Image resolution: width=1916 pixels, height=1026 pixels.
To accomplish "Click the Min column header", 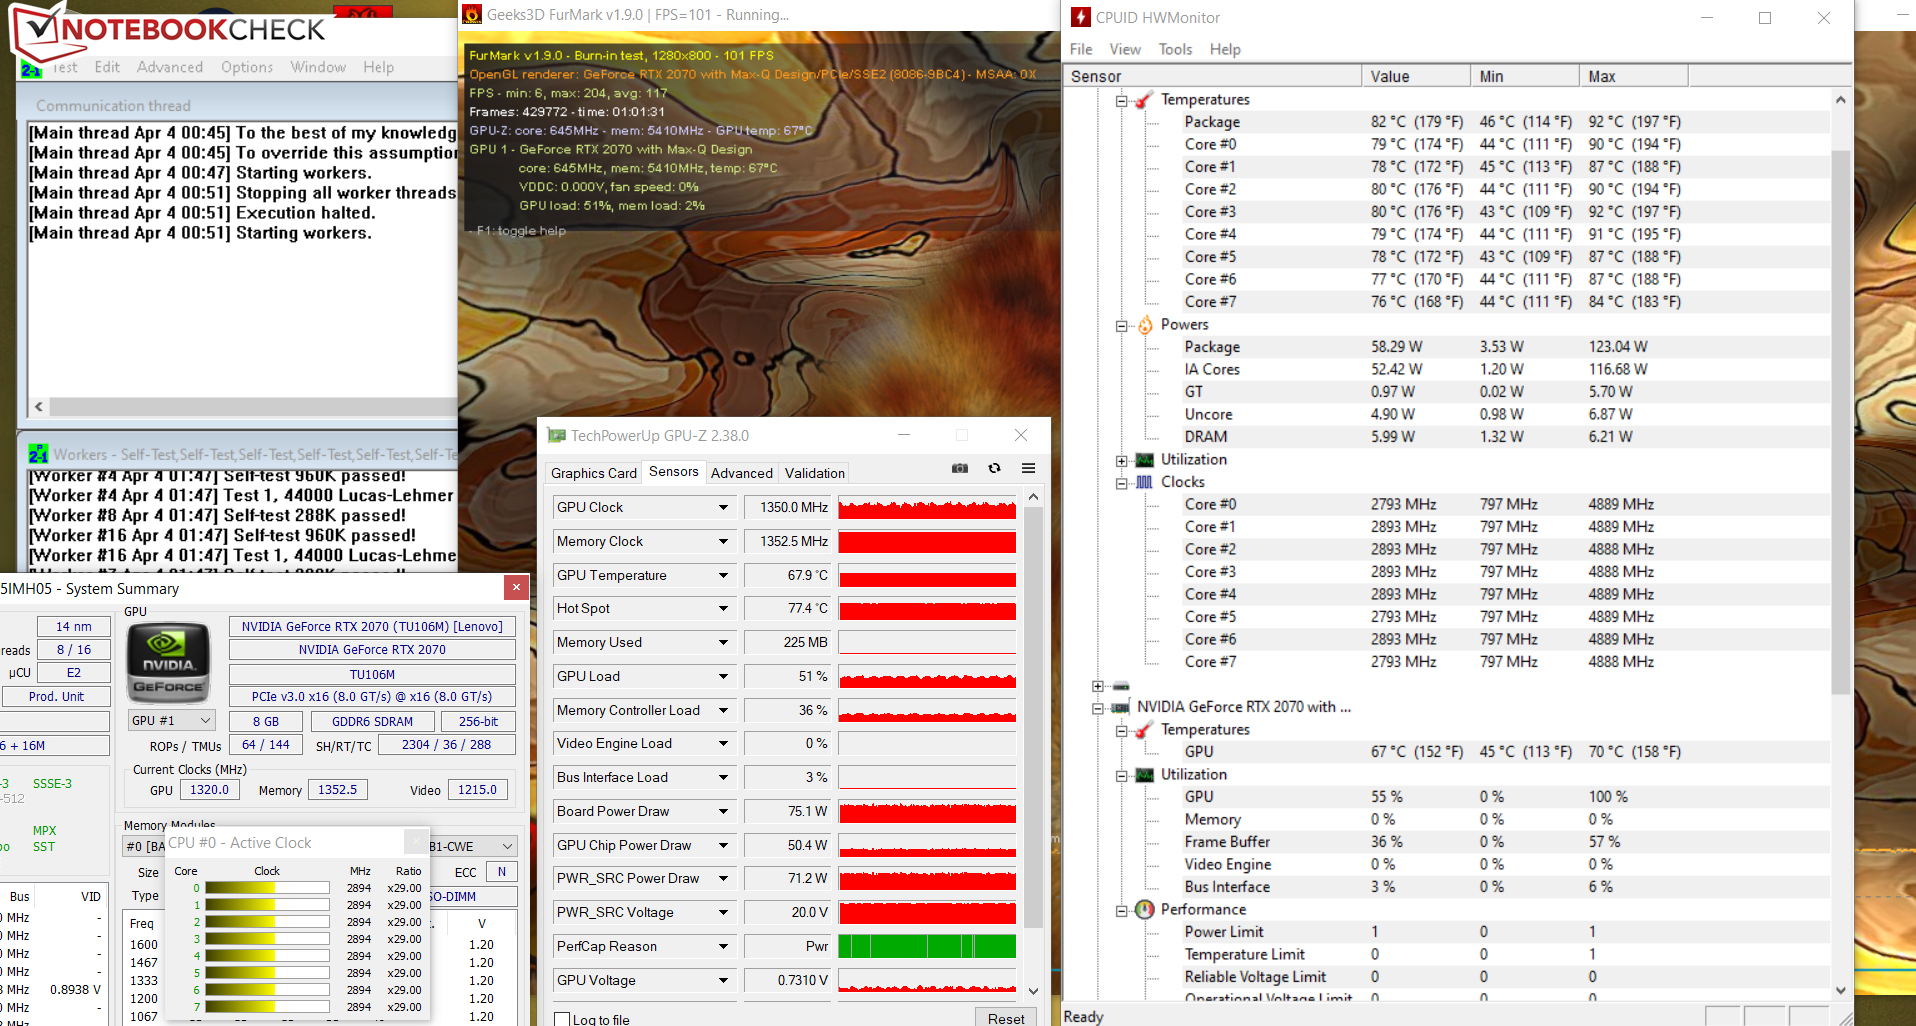I will coord(1525,76).
